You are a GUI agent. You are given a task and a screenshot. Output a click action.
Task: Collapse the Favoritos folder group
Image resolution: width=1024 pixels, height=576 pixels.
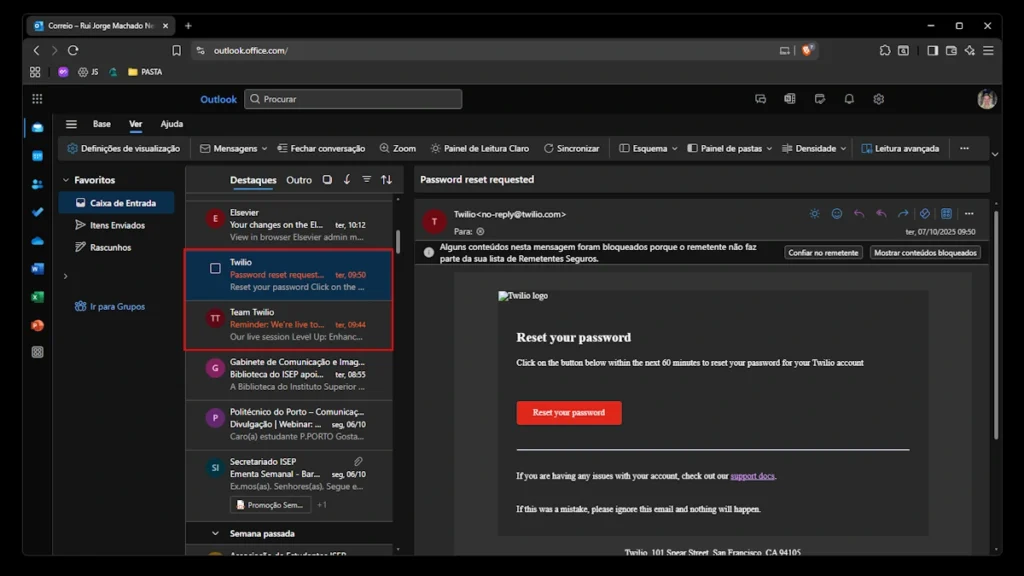pyautogui.click(x=66, y=180)
